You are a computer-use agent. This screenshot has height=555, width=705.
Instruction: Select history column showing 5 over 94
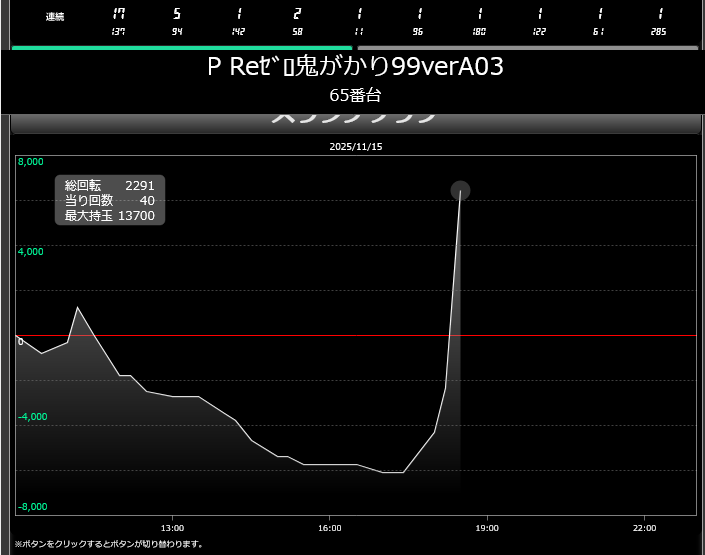[177, 20]
